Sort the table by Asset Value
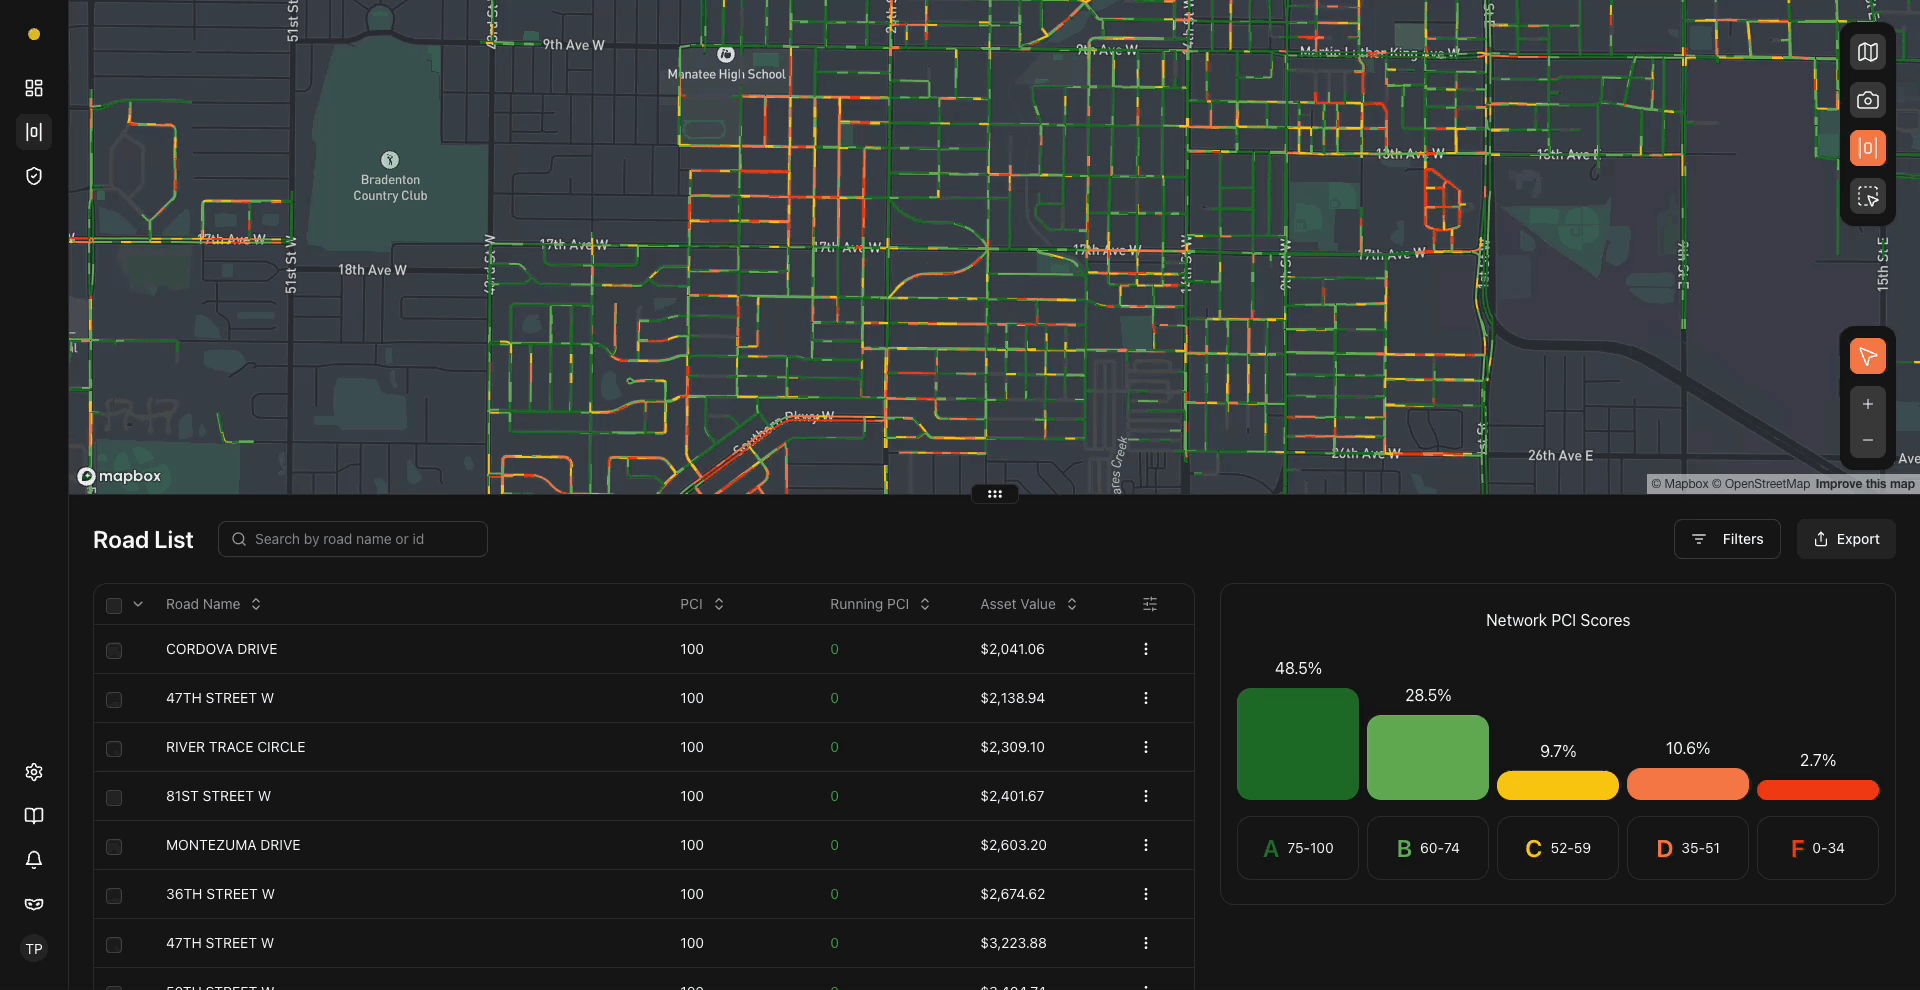1920x990 pixels. pos(1071,604)
